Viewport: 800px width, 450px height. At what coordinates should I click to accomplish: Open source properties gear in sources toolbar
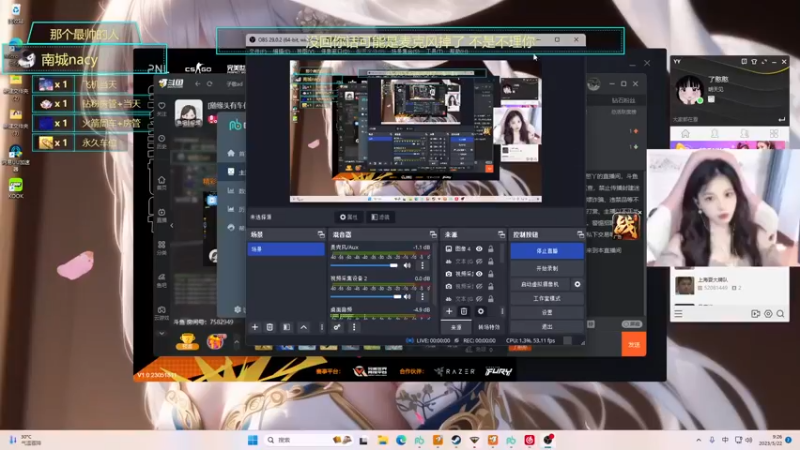(481, 311)
